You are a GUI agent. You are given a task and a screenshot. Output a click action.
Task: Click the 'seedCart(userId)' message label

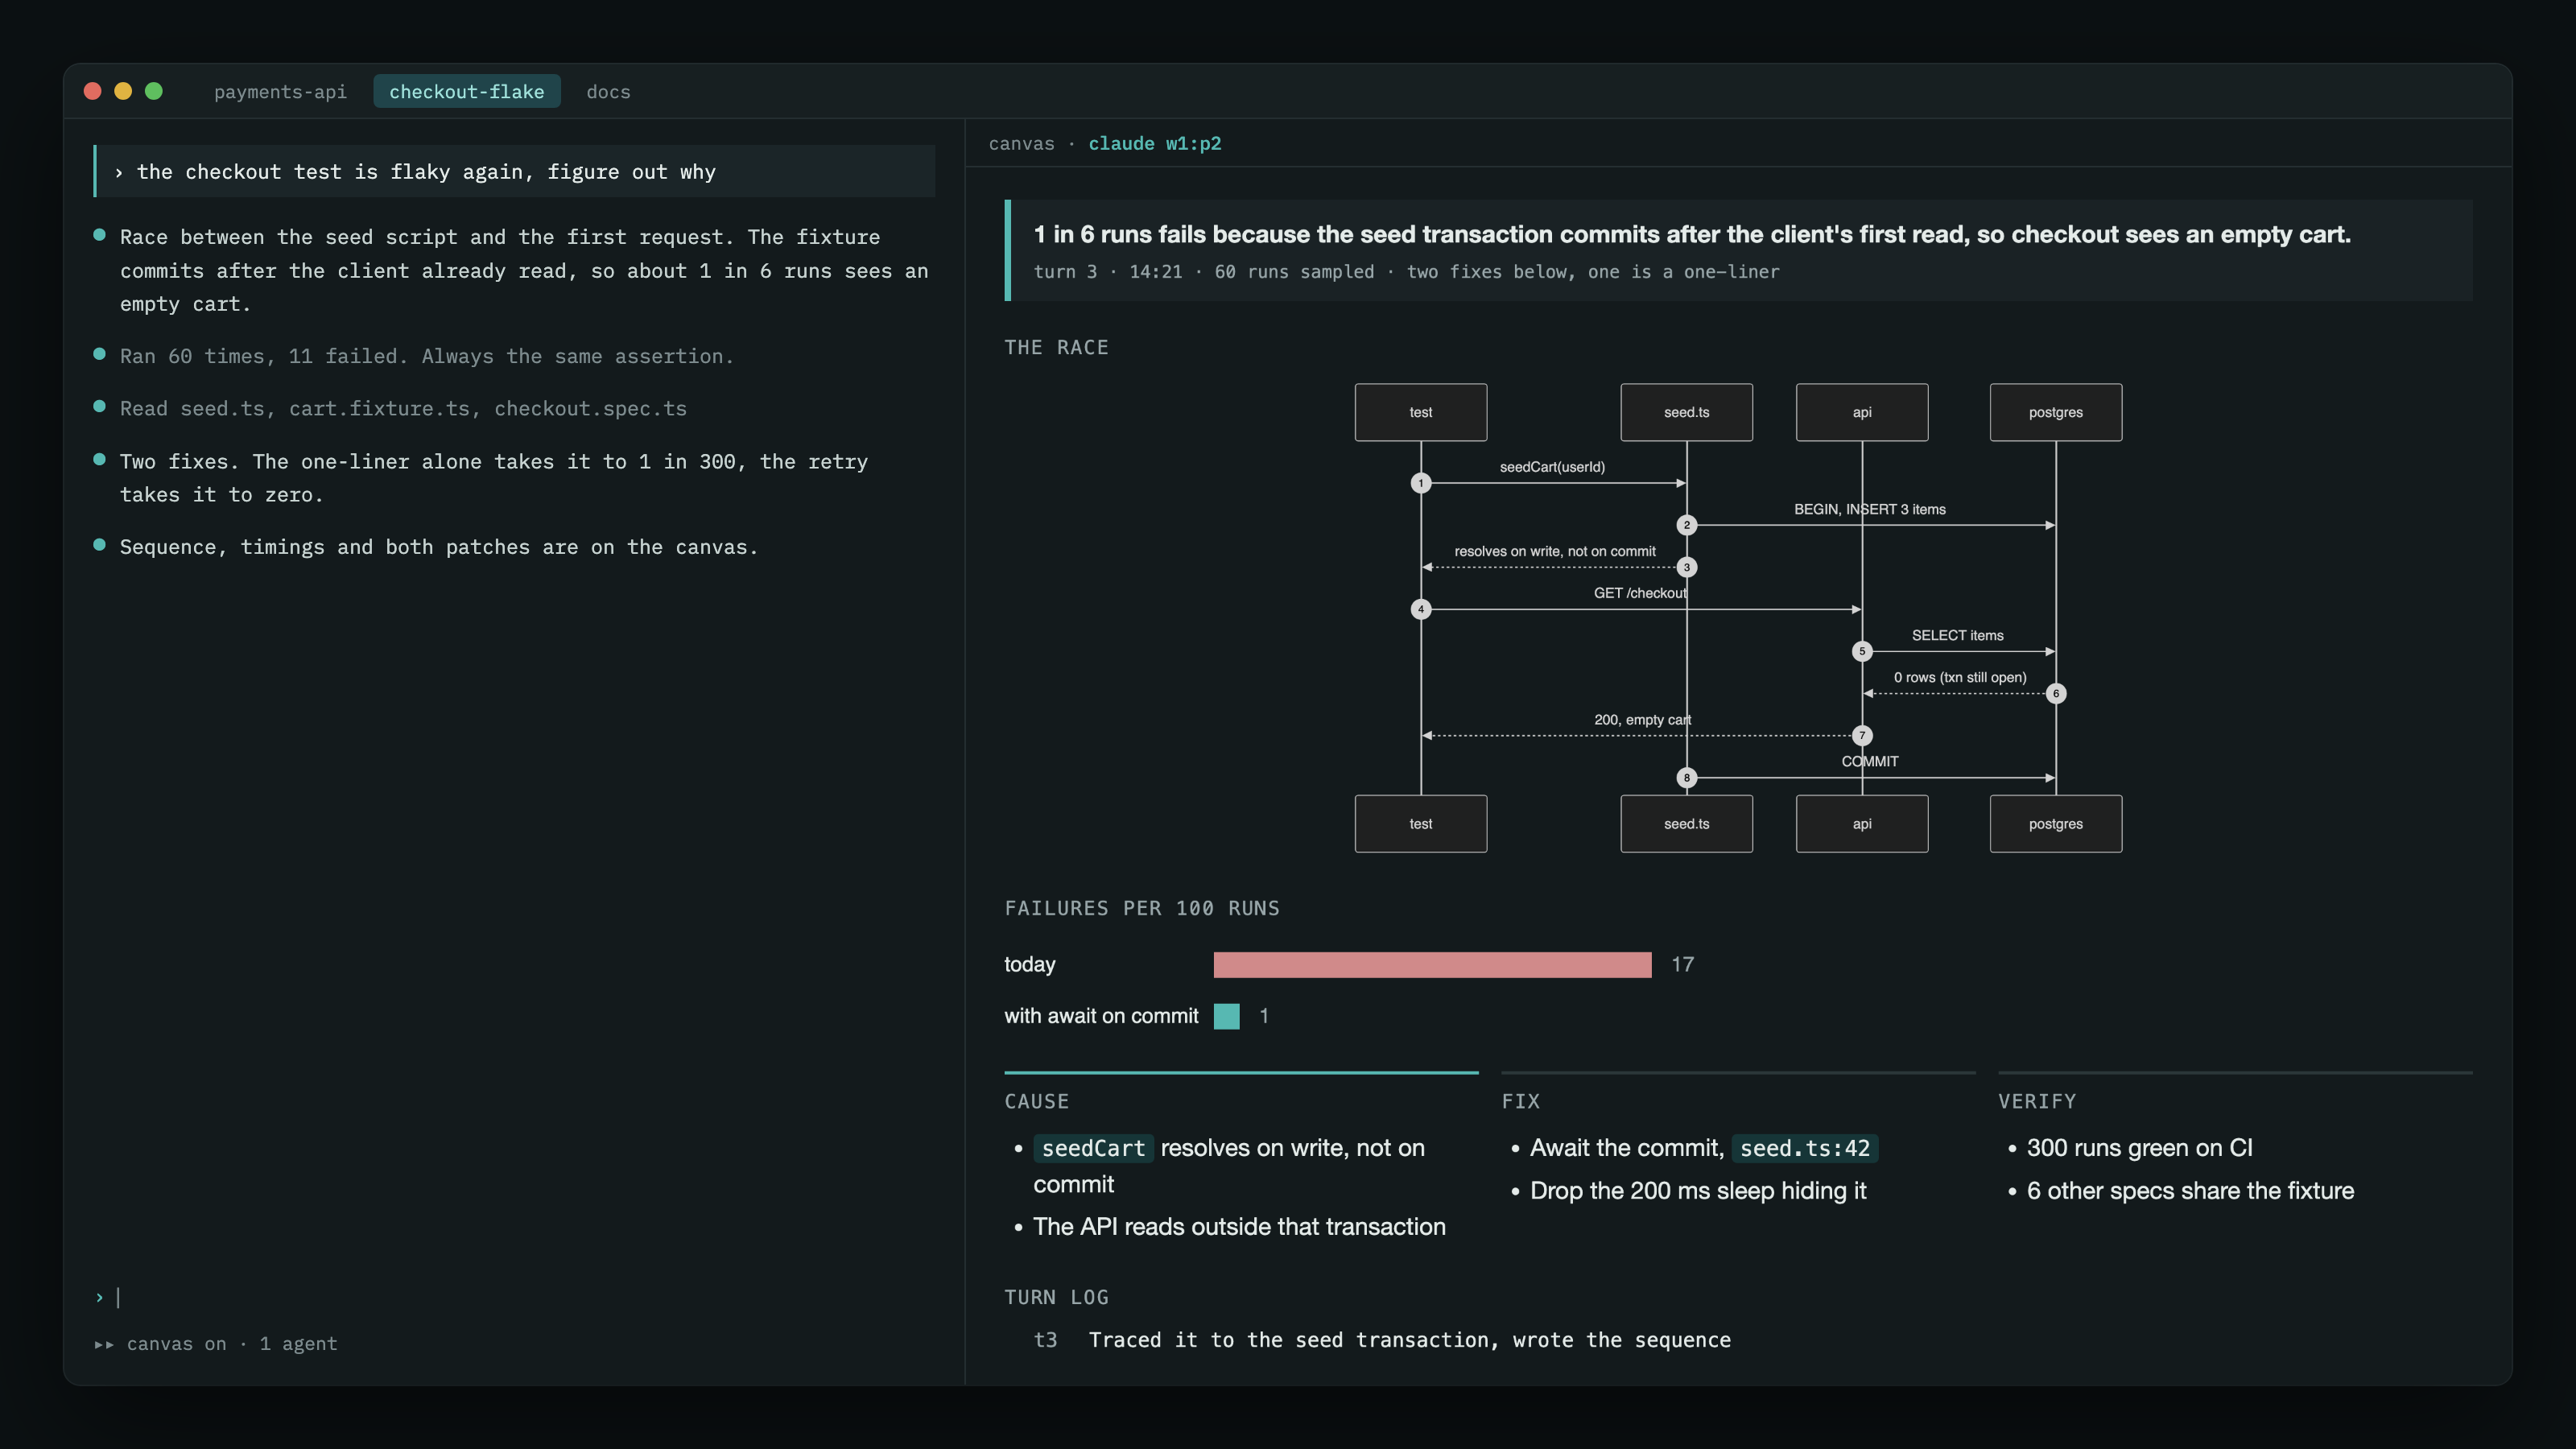tap(1552, 467)
